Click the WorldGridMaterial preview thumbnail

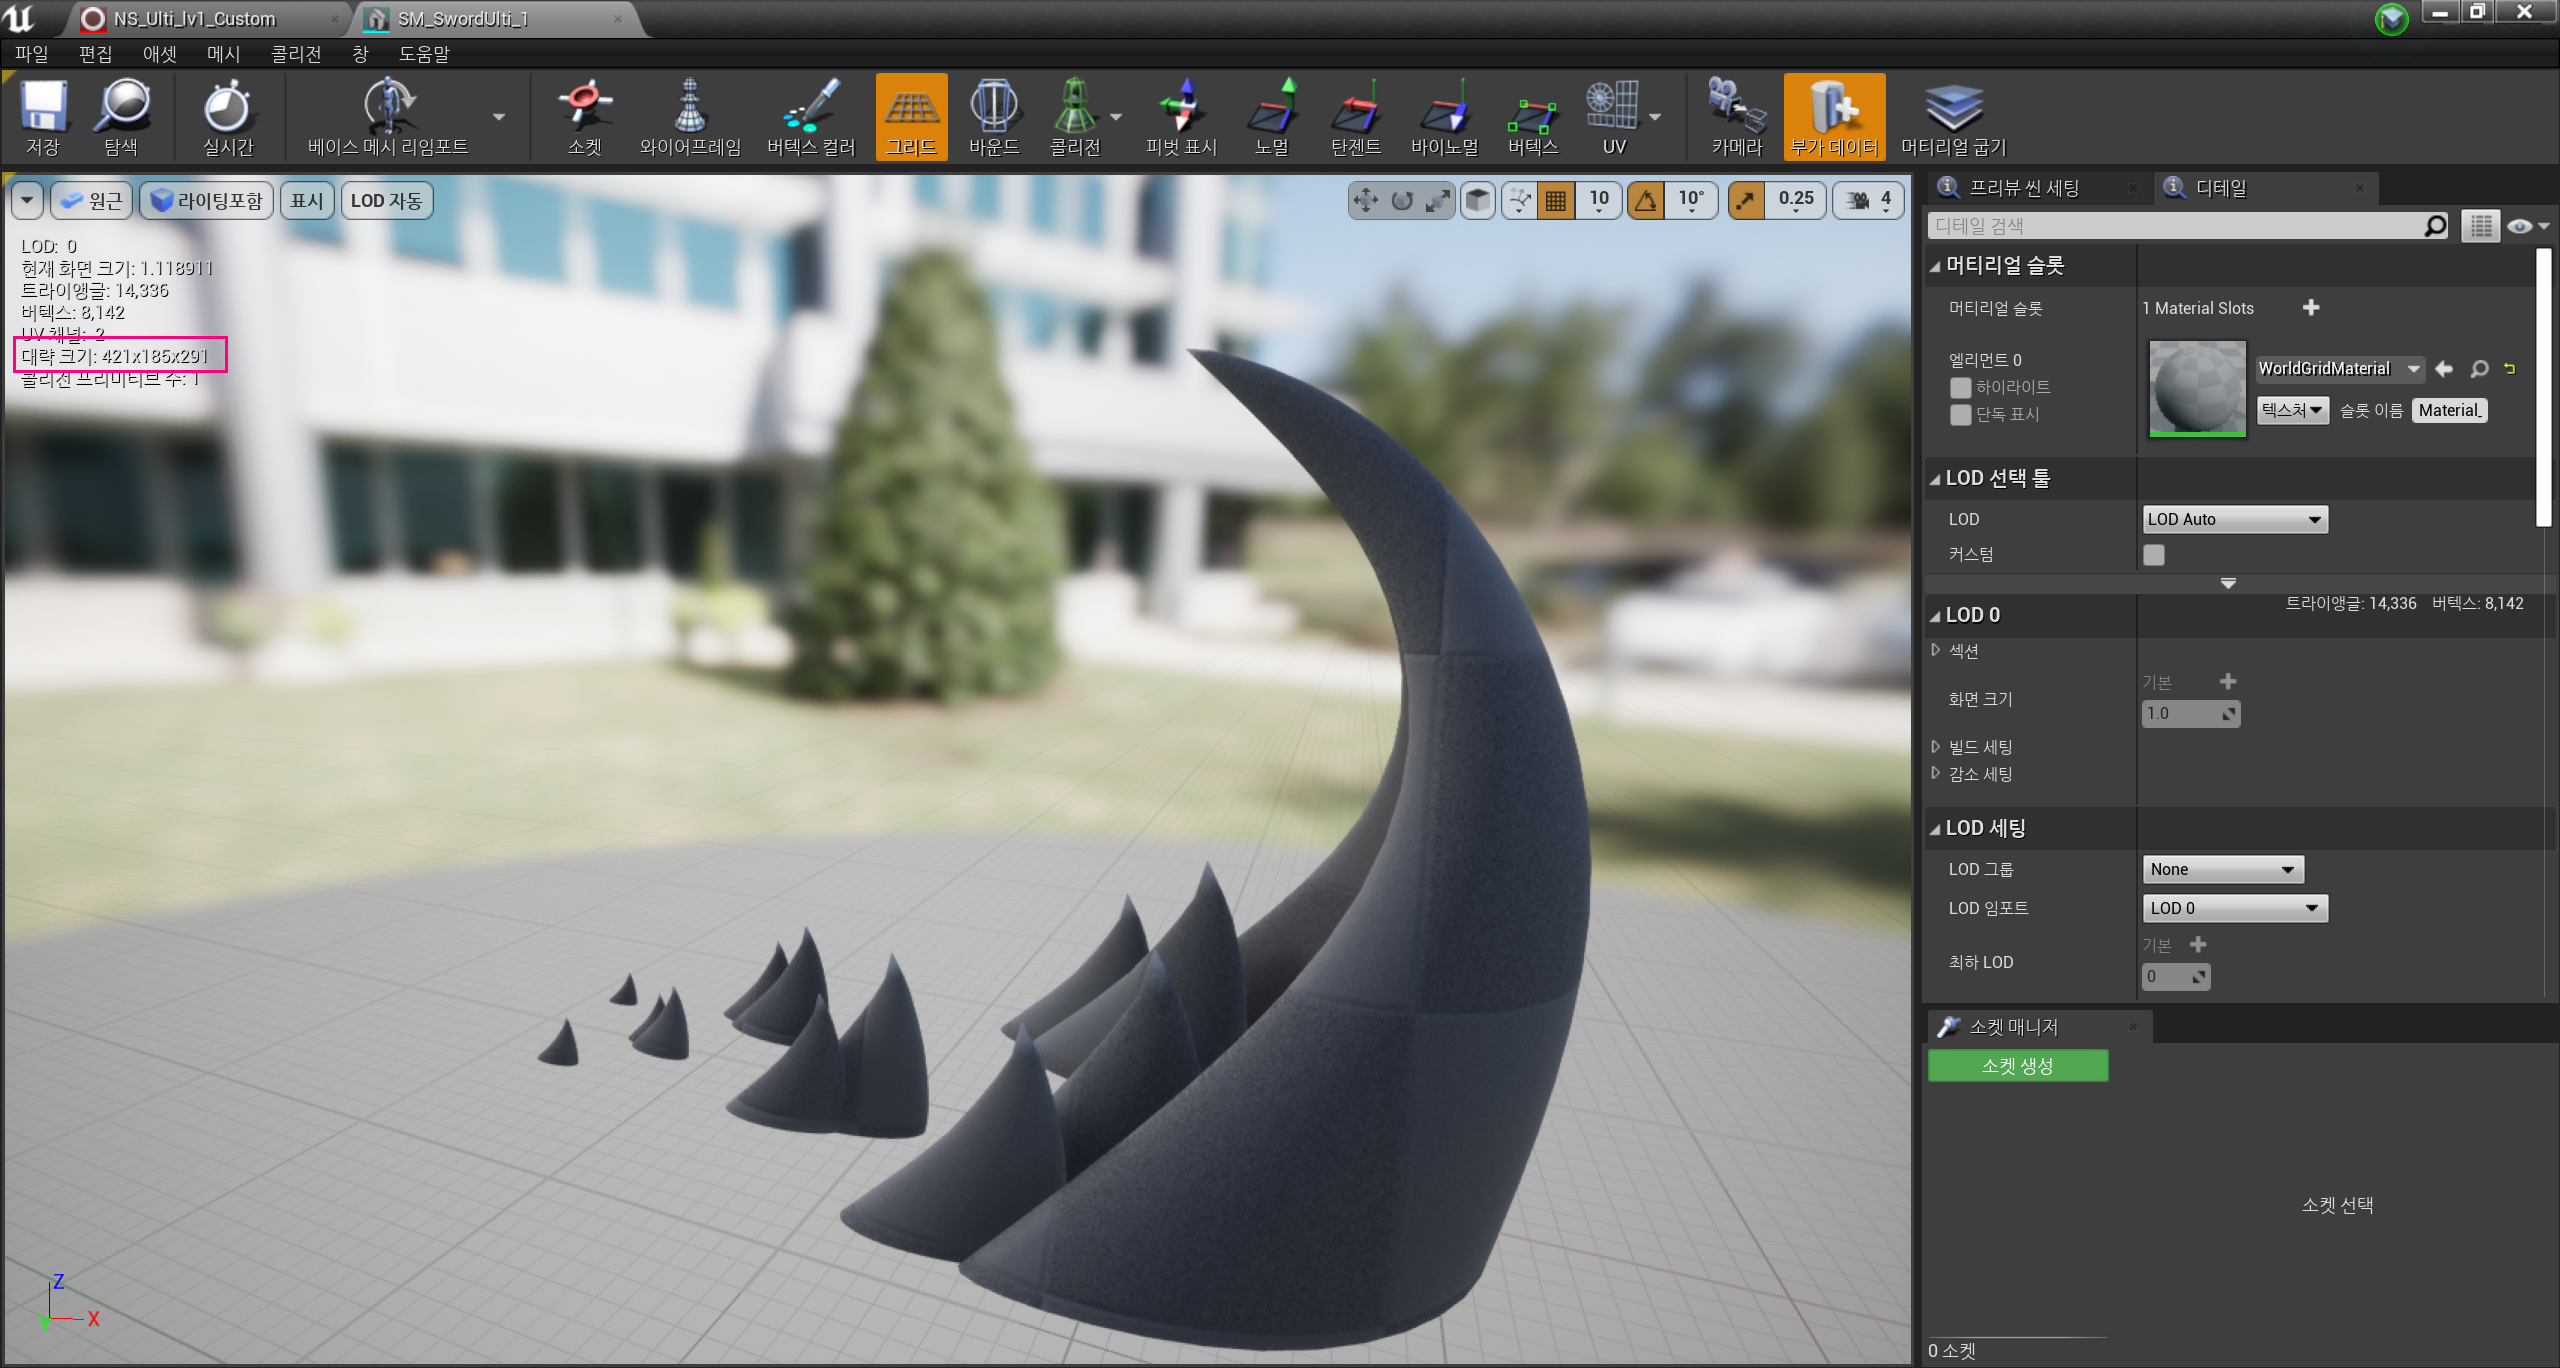(x=2197, y=388)
